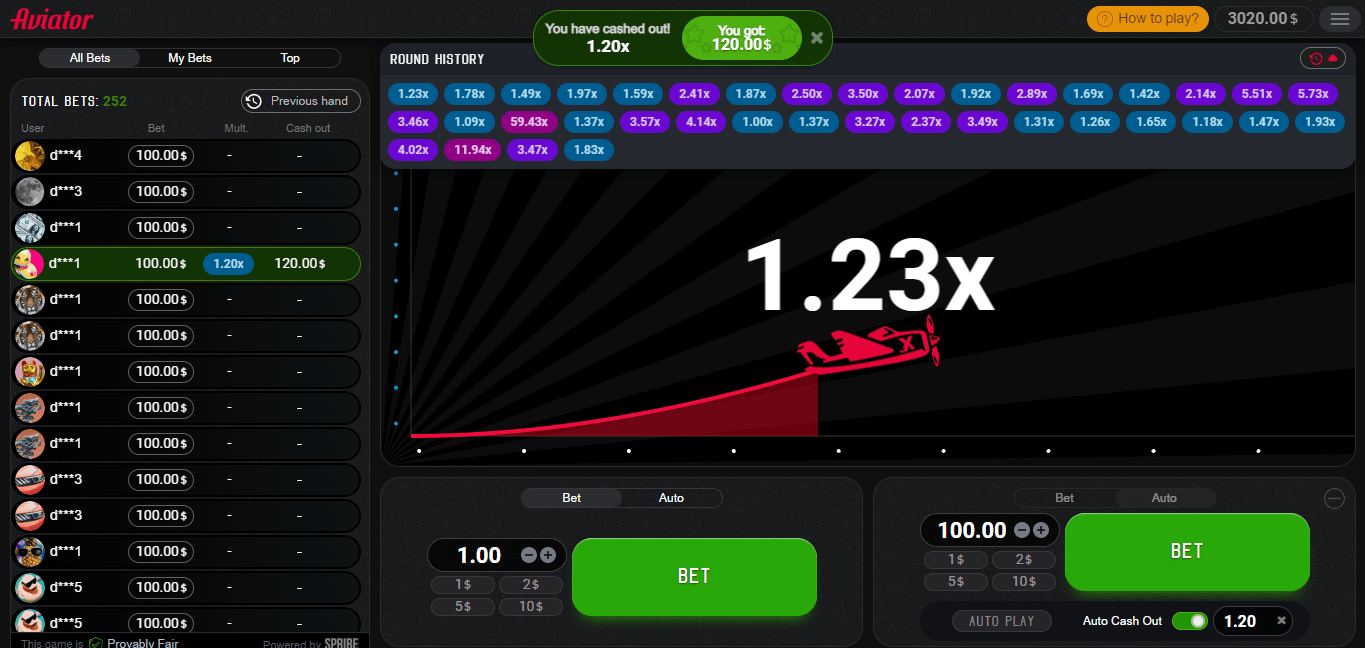This screenshot has height=648, width=1365.
Task: Select the 1.23x multiplier in round history
Action: 412,94
